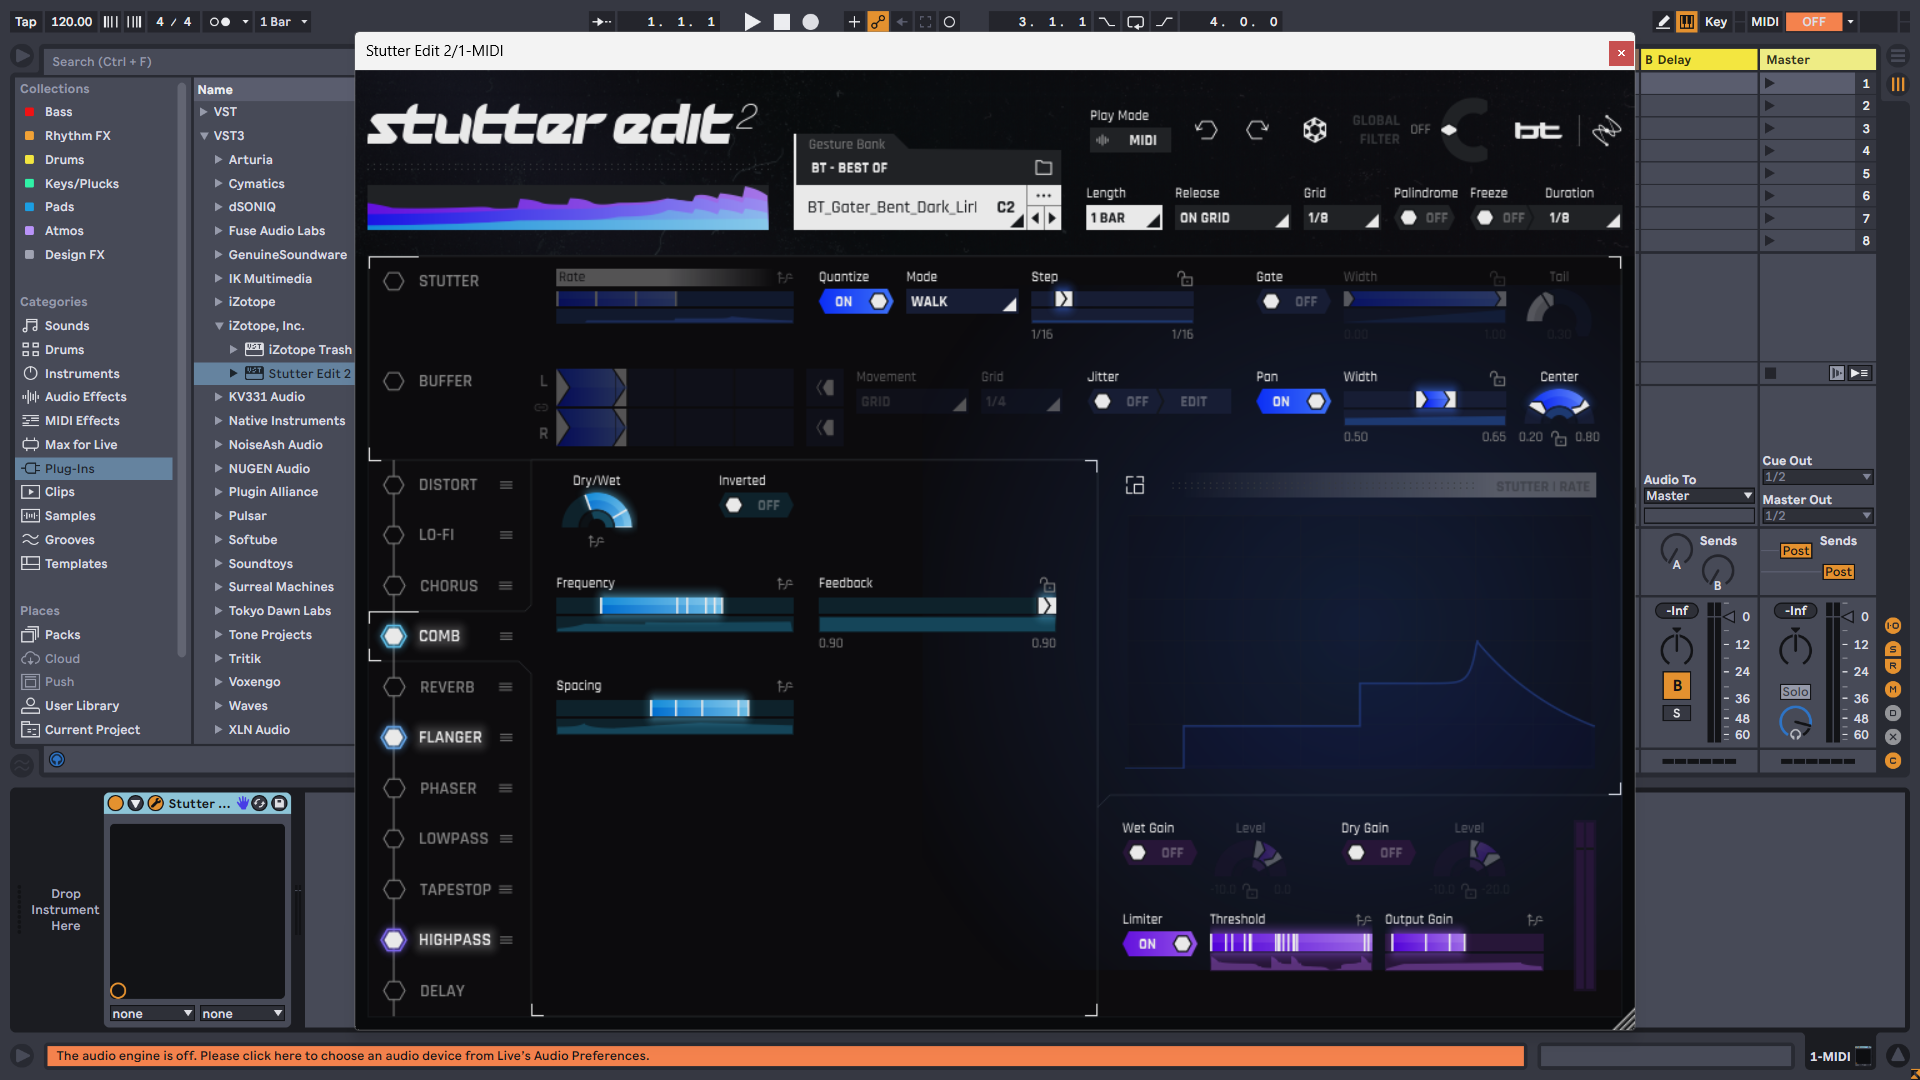This screenshot has height=1080, width=1920.
Task: Select the LO-FI module tab
Action: coord(436,535)
